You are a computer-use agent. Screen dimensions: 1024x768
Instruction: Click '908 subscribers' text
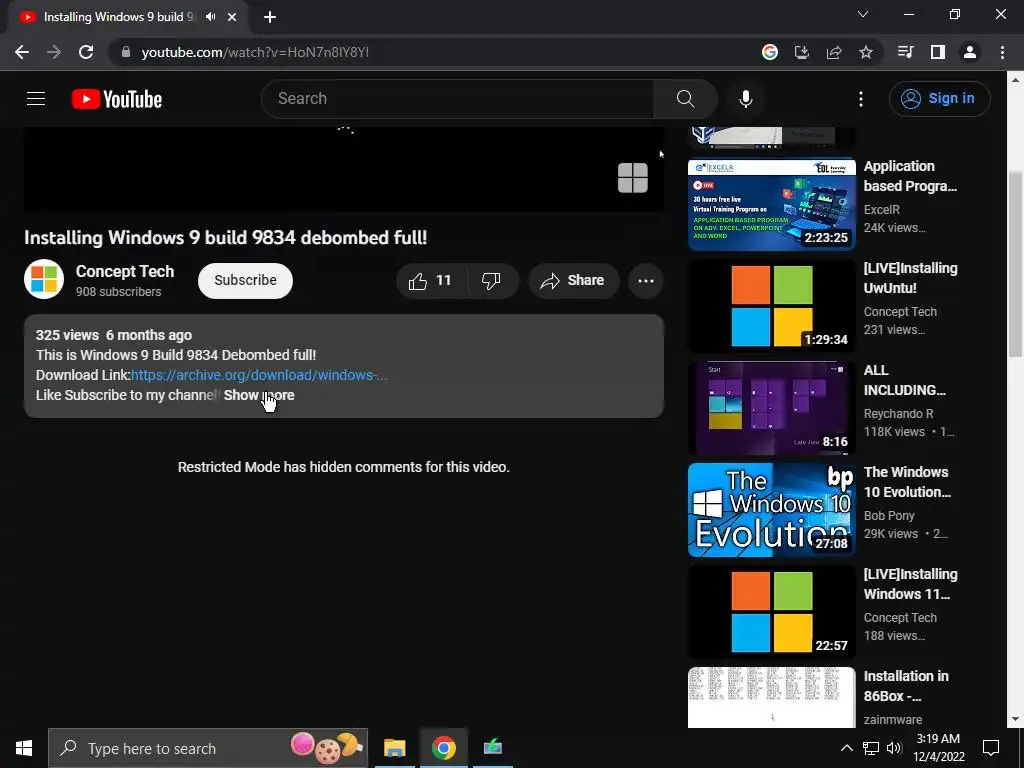(118, 292)
